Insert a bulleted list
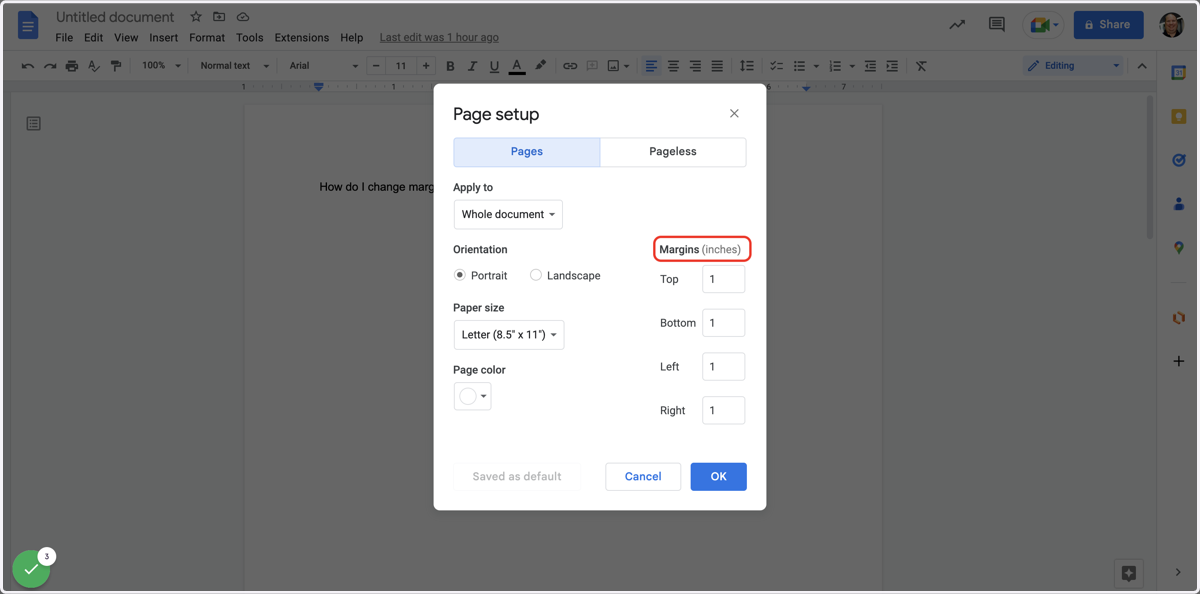 pos(799,66)
